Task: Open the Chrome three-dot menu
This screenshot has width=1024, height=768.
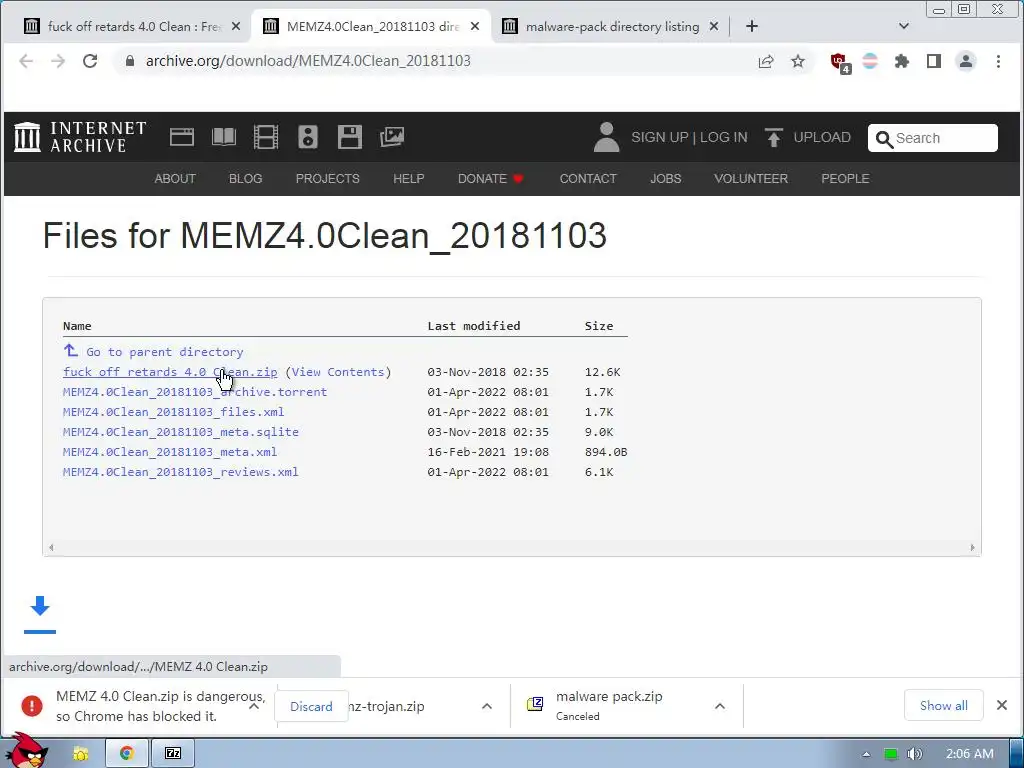Action: click(x=998, y=61)
